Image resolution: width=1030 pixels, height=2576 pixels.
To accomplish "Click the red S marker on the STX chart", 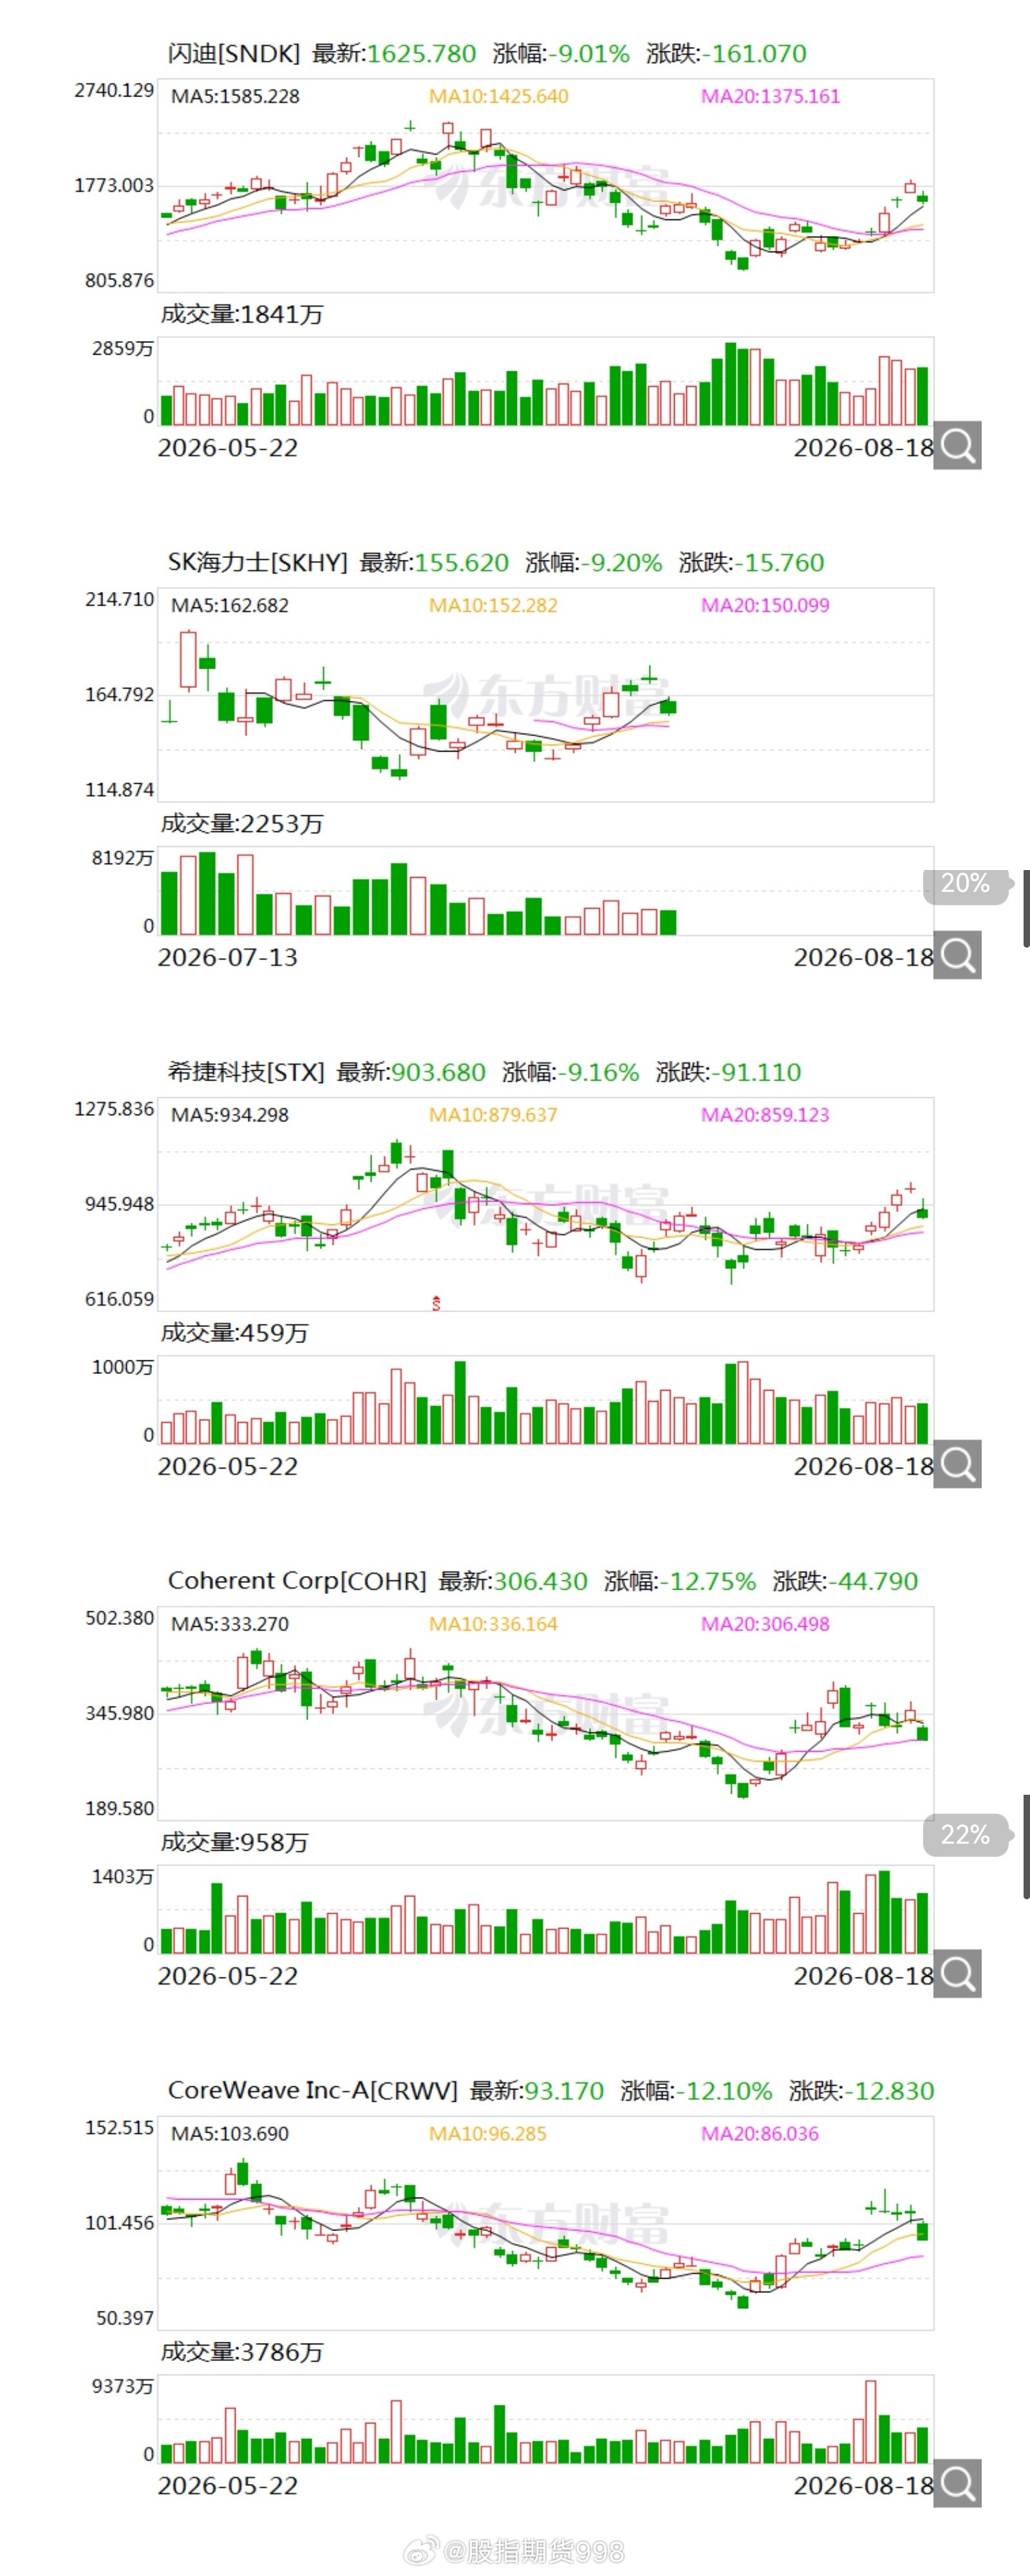I will pyautogui.click(x=436, y=1303).
